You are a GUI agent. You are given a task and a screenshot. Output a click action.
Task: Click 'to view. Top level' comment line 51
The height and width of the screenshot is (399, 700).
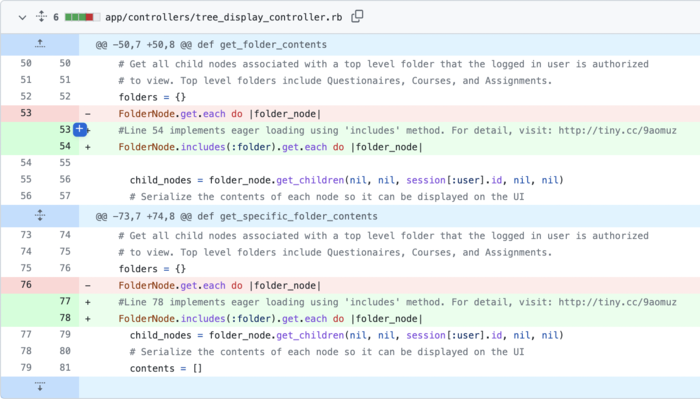335,81
